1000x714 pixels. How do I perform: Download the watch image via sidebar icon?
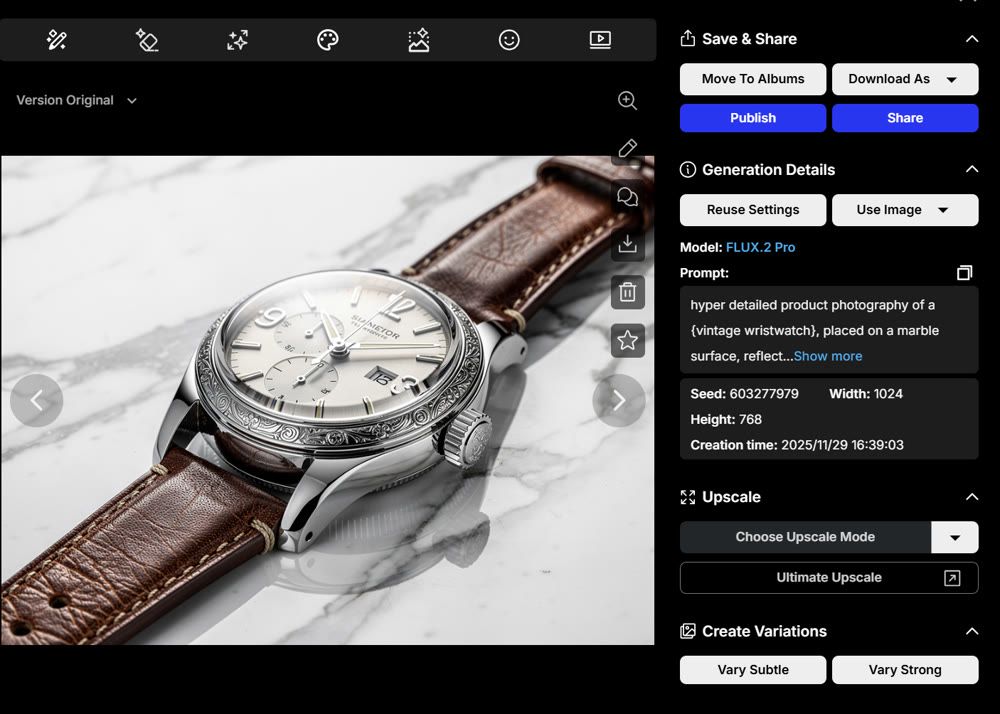627,244
